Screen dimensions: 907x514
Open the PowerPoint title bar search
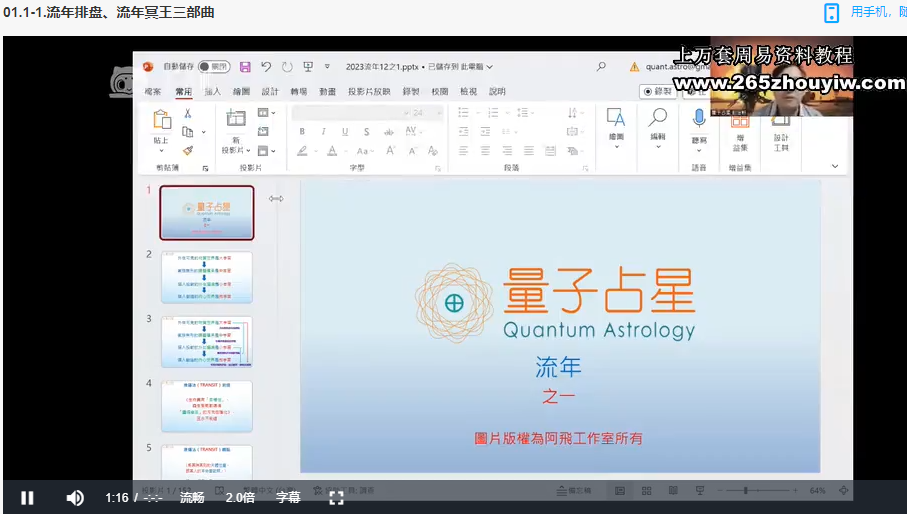pos(602,66)
